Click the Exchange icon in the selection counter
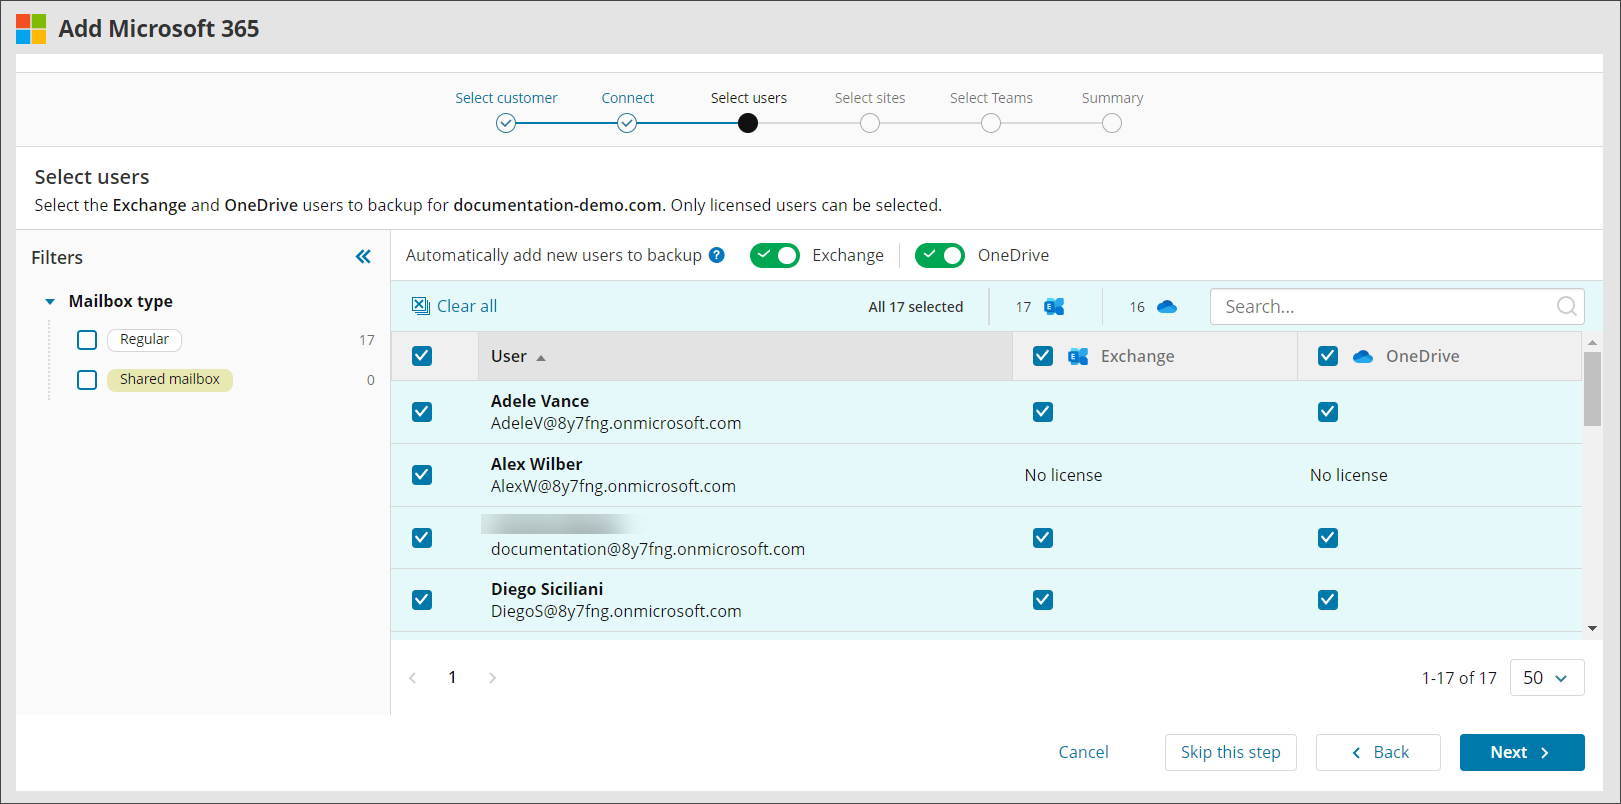Screen dimensions: 1621x804 click(x=1054, y=307)
